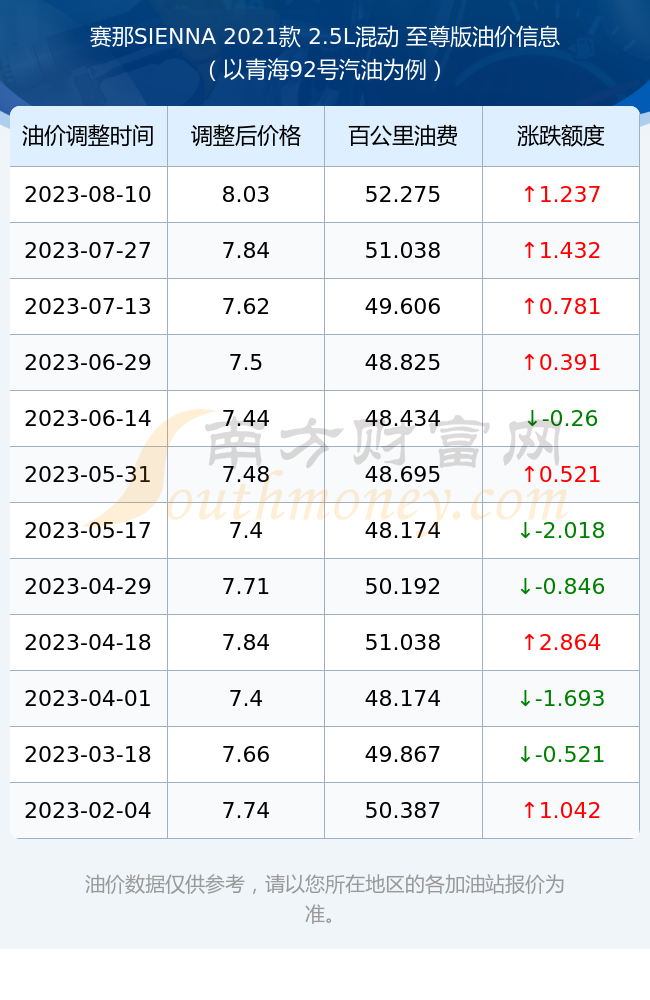Click the 以青海92号汽油为例 subtitle

tap(325, 70)
